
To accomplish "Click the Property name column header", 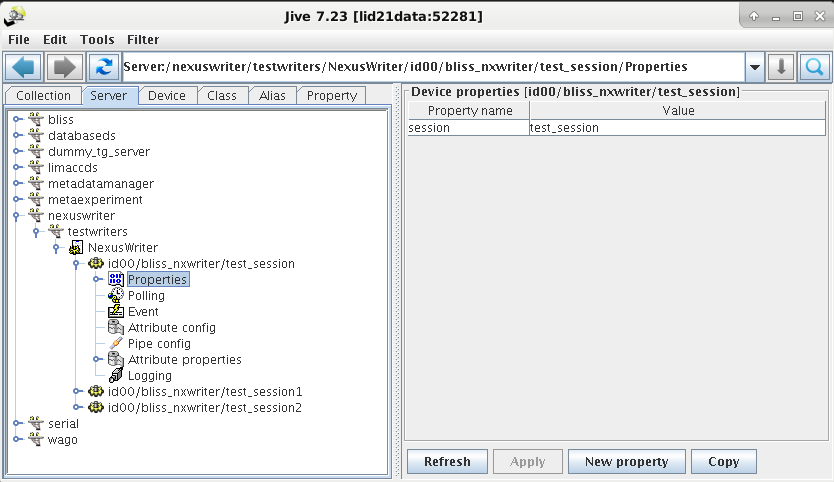I will tap(469, 111).
